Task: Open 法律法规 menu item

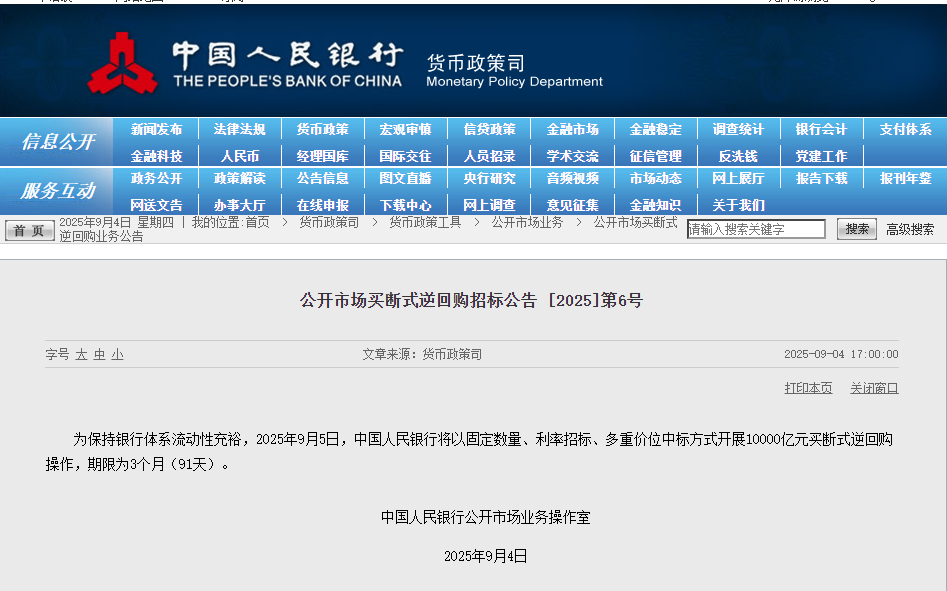Action: [x=239, y=129]
